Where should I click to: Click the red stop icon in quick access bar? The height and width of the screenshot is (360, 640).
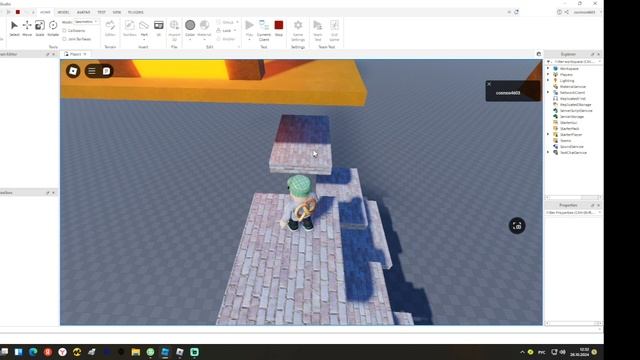(18, 12)
